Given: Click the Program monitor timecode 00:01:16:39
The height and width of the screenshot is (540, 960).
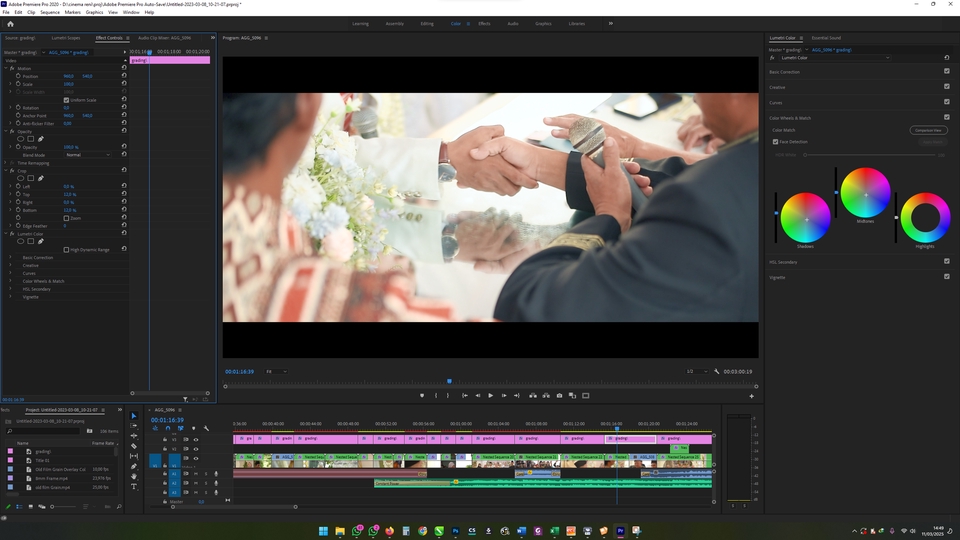Looking at the screenshot, I should (239, 372).
